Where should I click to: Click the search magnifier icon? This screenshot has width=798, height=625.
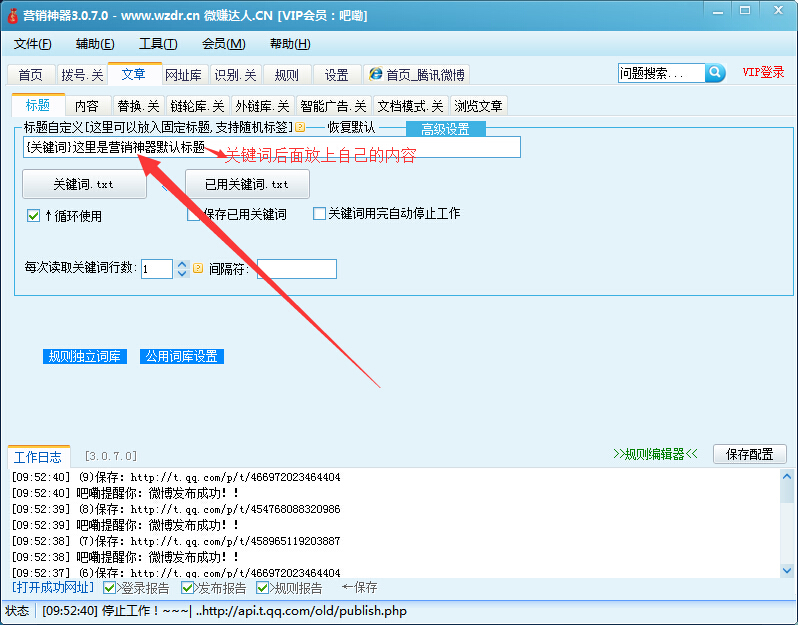coord(715,73)
